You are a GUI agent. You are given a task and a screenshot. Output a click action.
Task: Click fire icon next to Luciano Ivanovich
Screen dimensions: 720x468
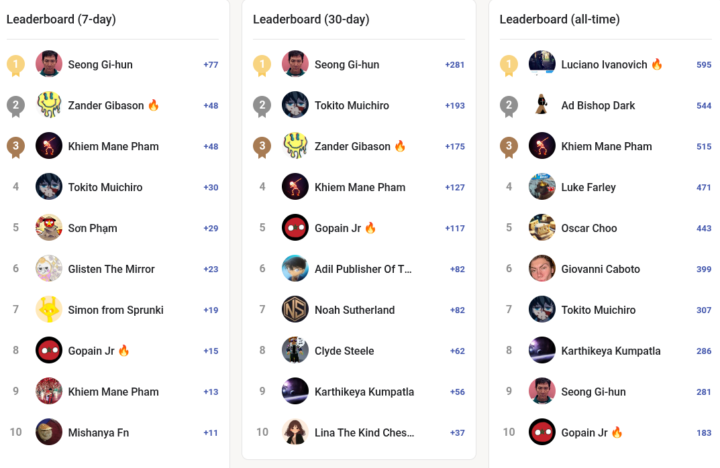tap(657, 65)
